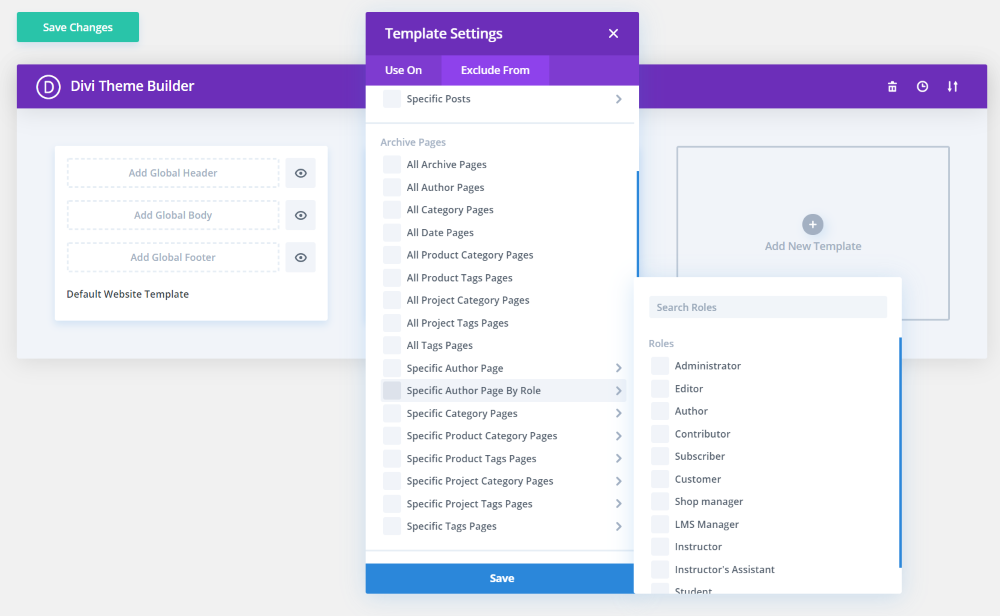Click the Divi Theme Builder title
1000x616 pixels.
click(x=132, y=86)
